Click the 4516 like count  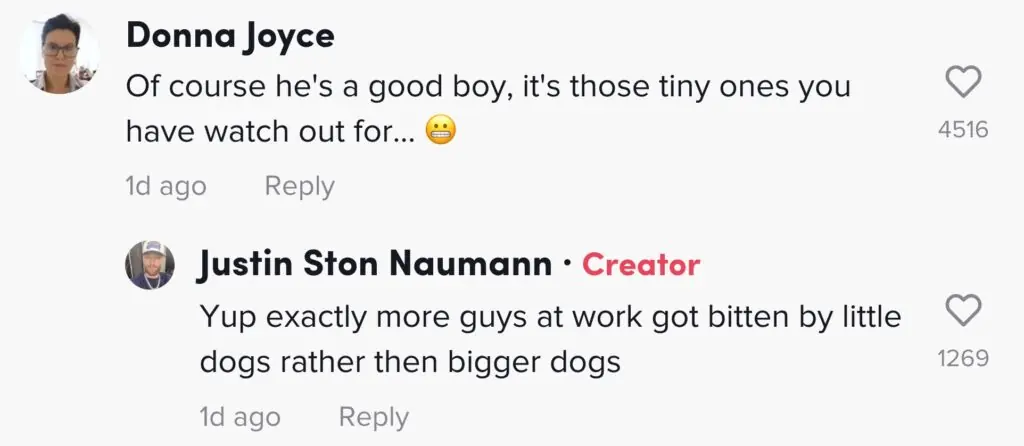963,129
